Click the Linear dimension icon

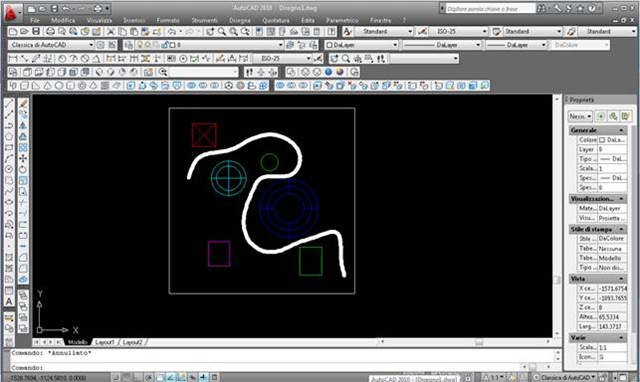pyautogui.click(x=13, y=59)
